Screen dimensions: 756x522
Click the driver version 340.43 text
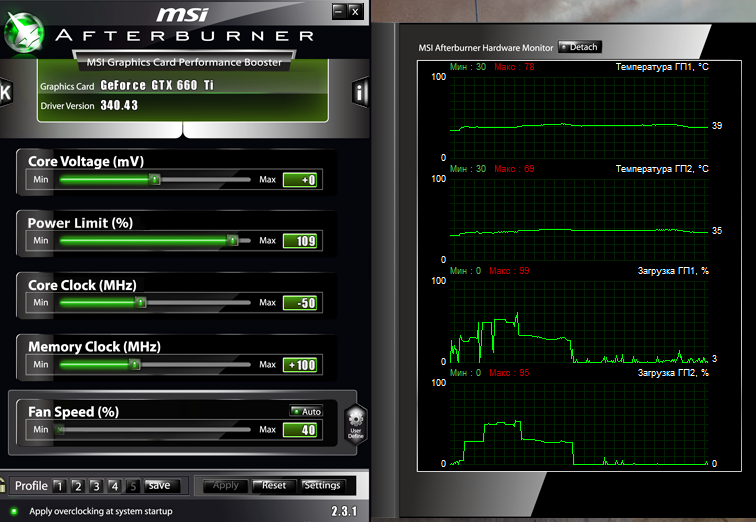pos(119,105)
